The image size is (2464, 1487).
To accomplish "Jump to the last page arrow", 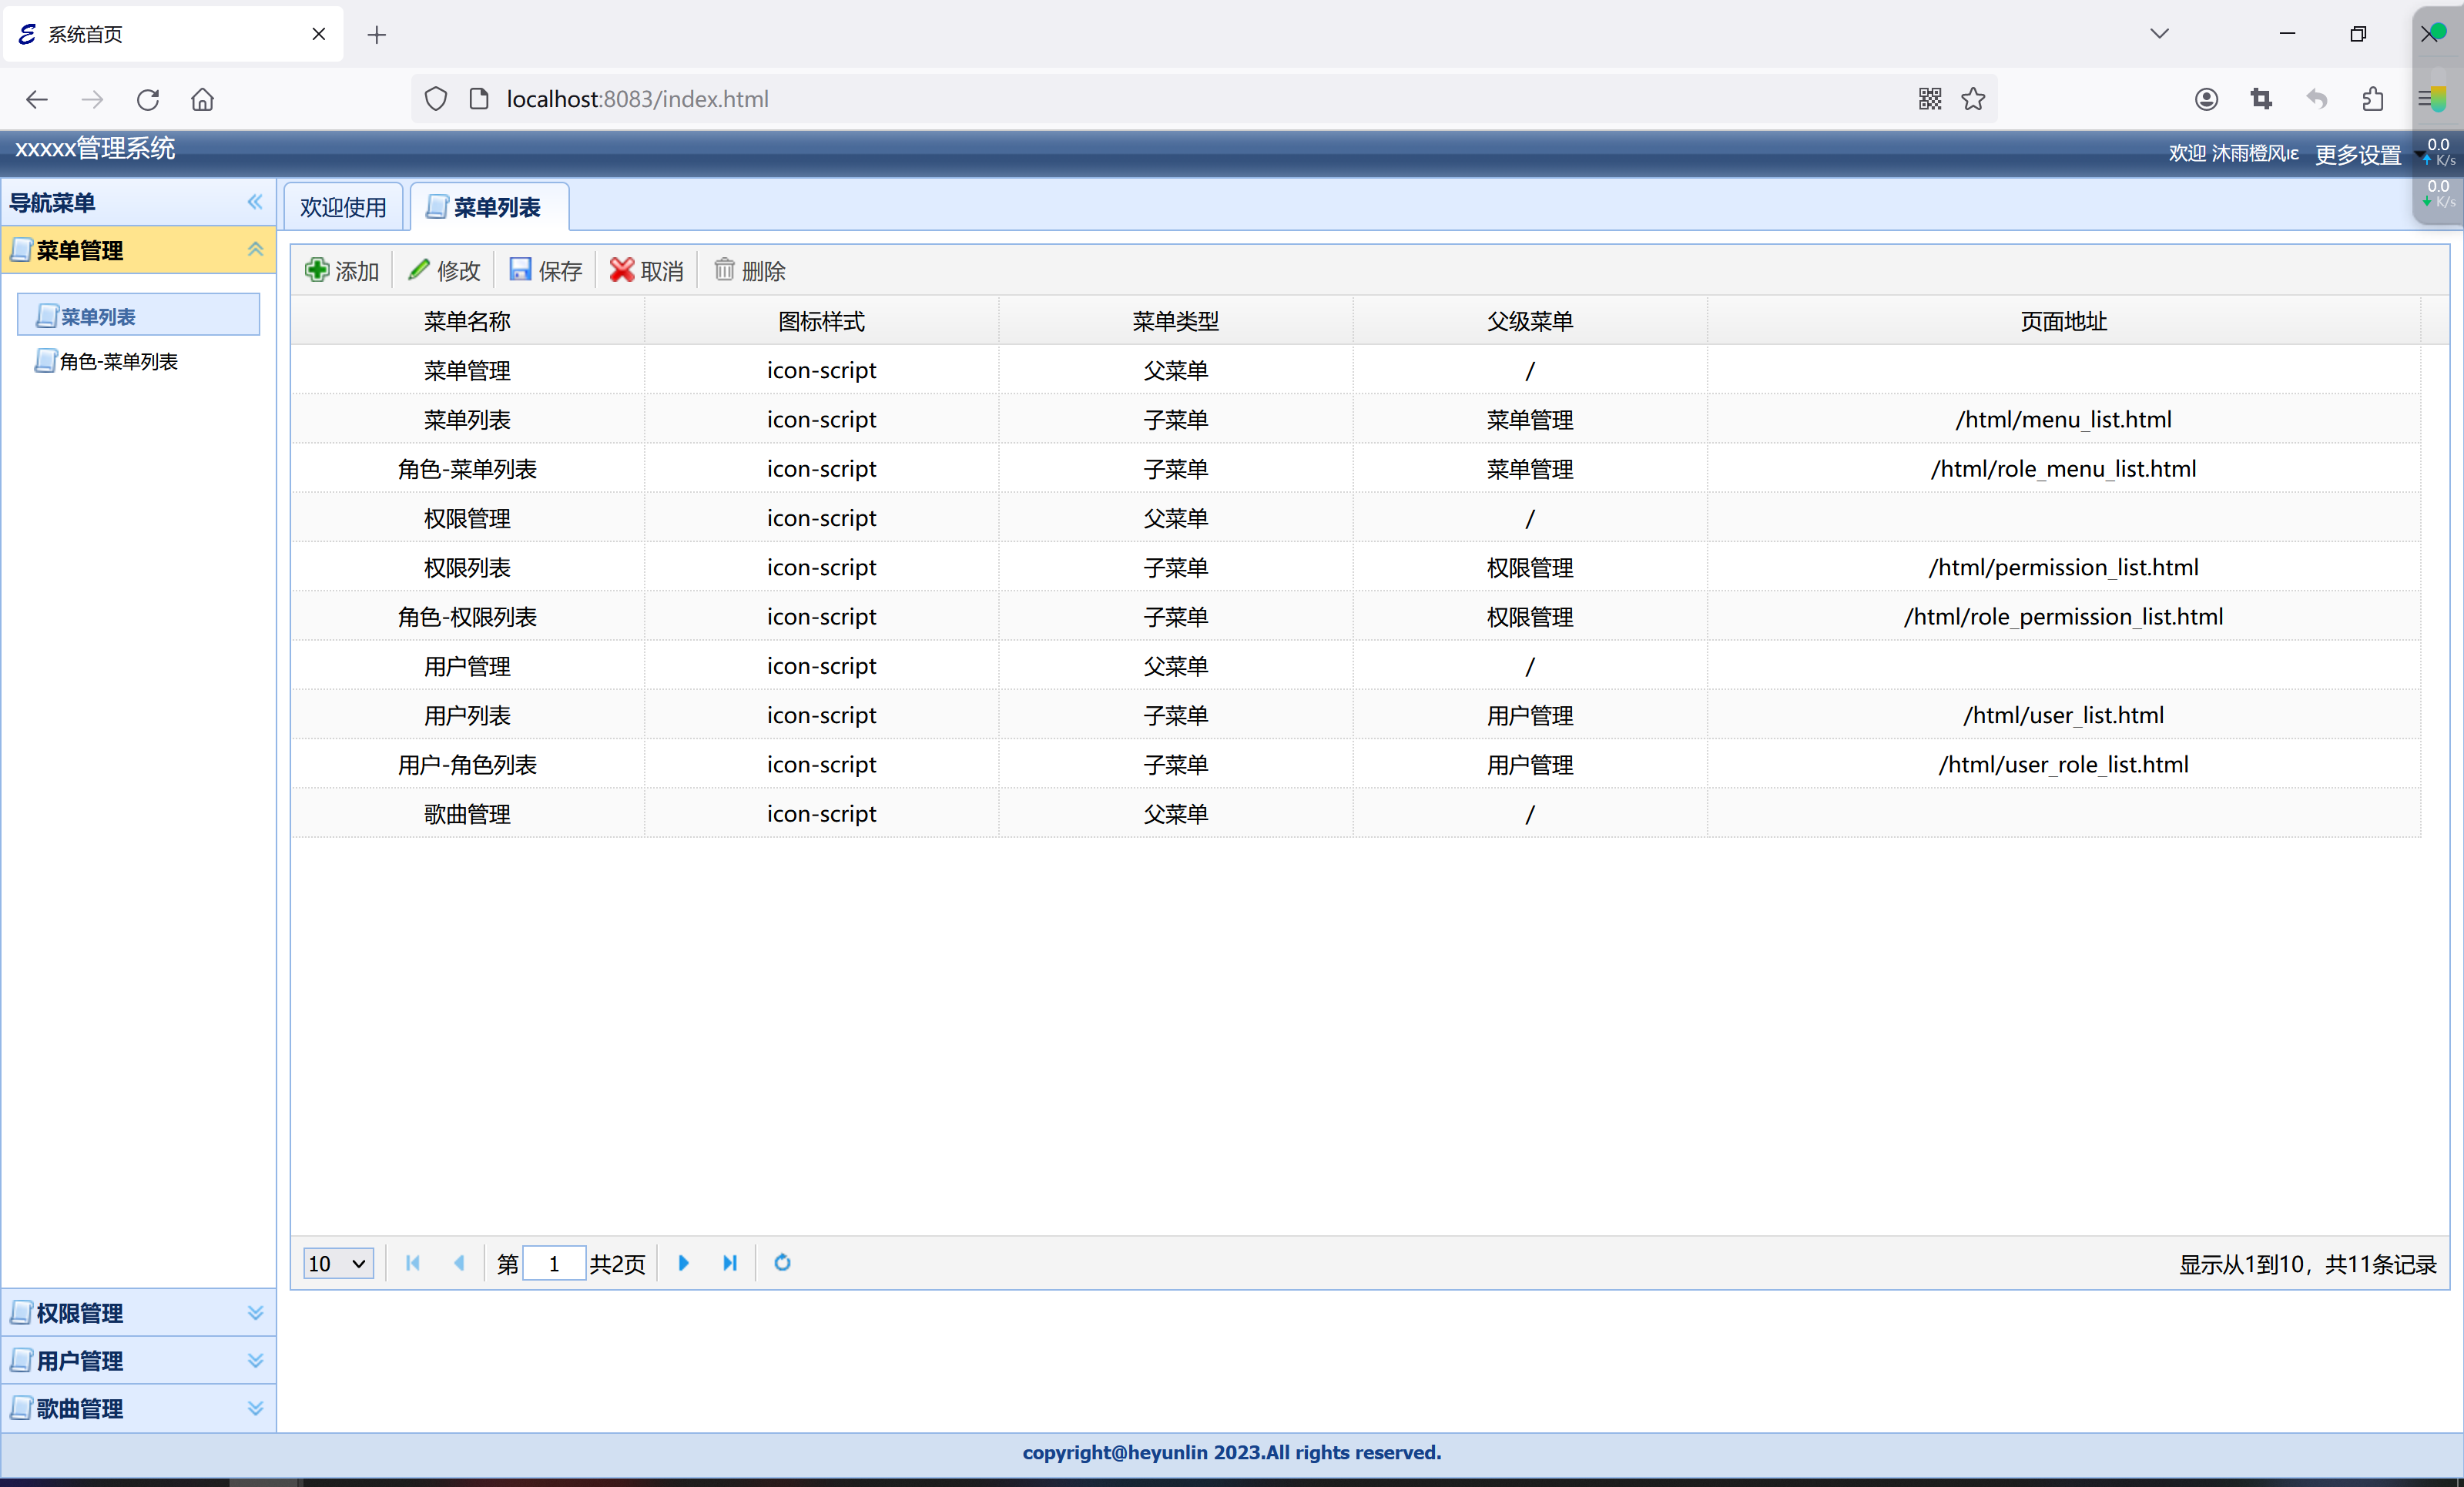I will (730, 1263).
